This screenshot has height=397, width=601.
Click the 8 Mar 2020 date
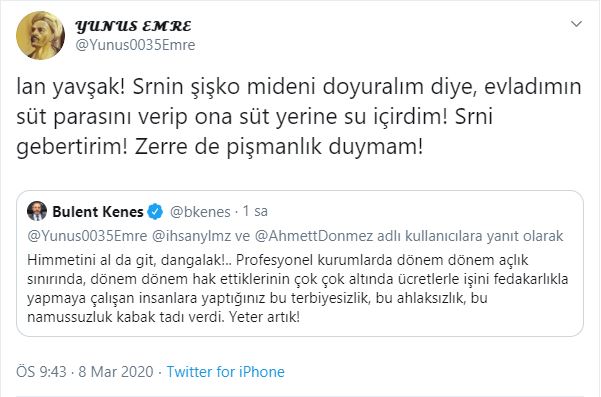tap(116, 372)
